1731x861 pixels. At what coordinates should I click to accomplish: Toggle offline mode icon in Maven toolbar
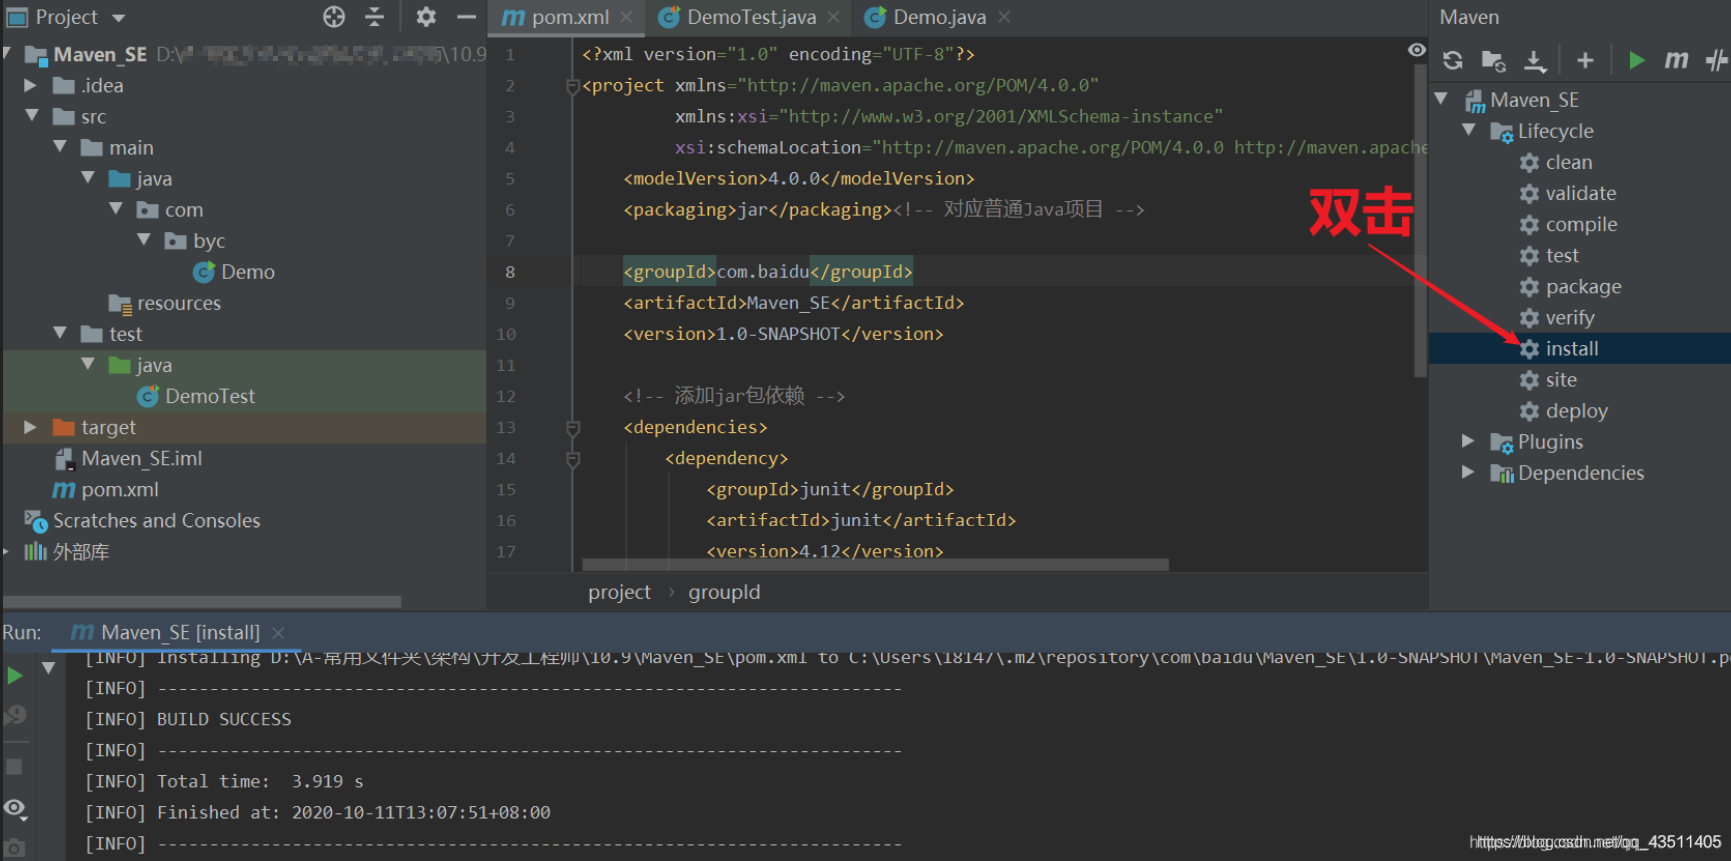click(1717, 61)
